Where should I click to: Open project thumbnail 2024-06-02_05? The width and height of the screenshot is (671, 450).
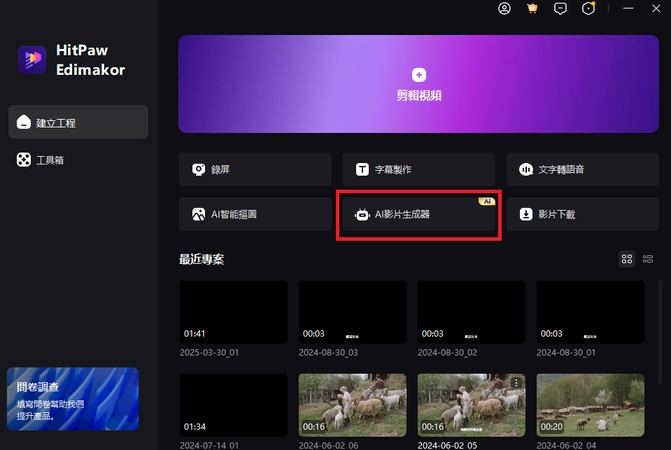(x=471, y=405)
